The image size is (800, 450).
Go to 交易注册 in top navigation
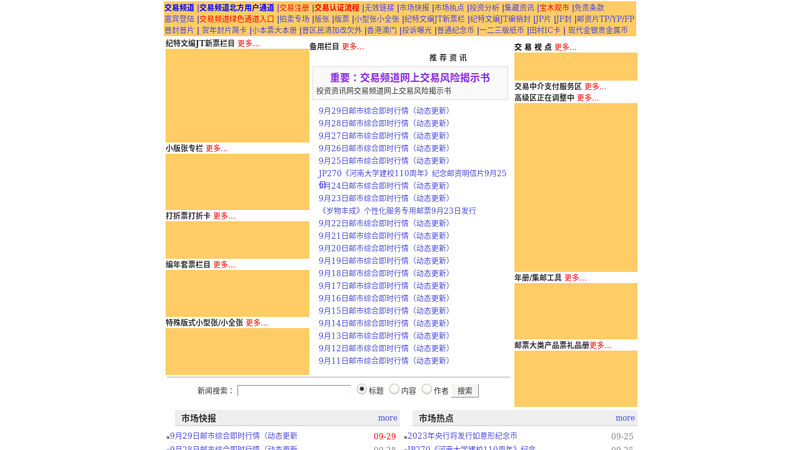(294, 8)
